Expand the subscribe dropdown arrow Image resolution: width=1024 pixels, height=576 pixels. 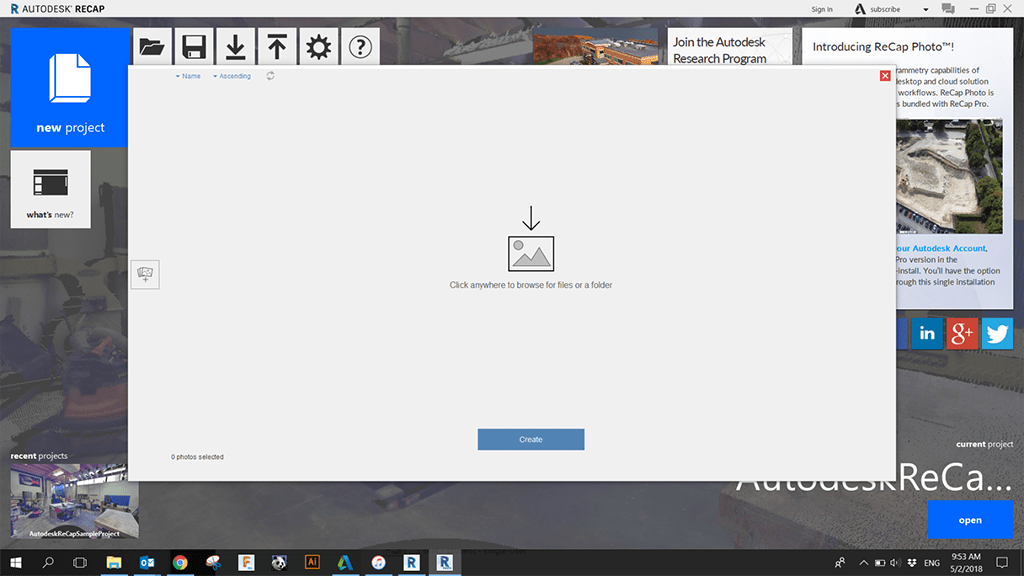tap(925, 10)
